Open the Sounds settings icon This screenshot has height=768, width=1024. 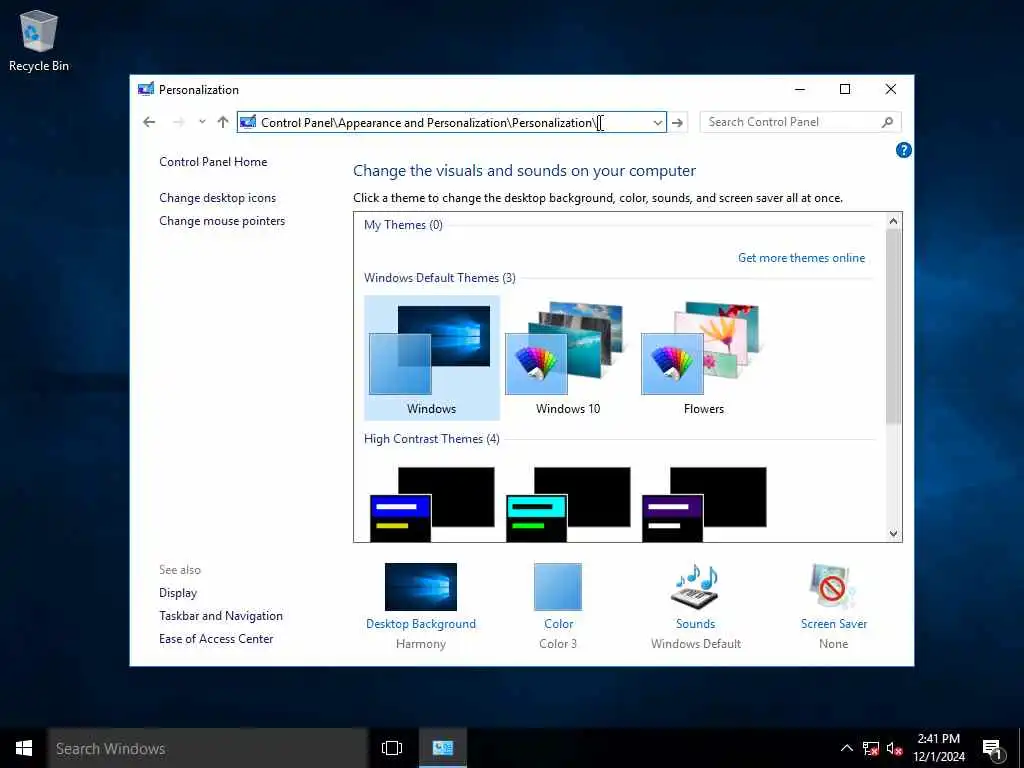pos(696,585)
